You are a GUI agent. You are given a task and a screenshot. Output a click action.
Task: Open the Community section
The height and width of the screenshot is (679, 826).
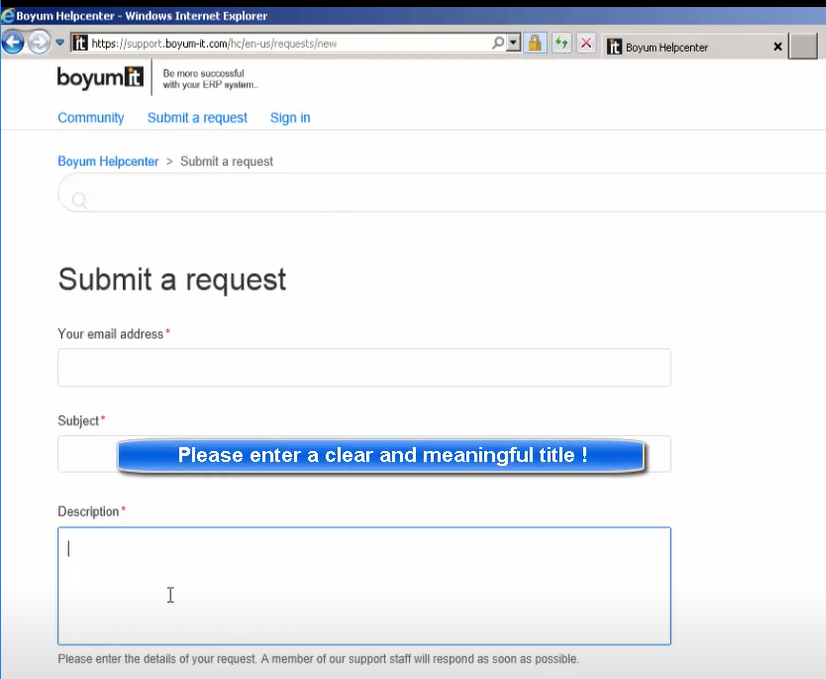[x=90, y=117]
